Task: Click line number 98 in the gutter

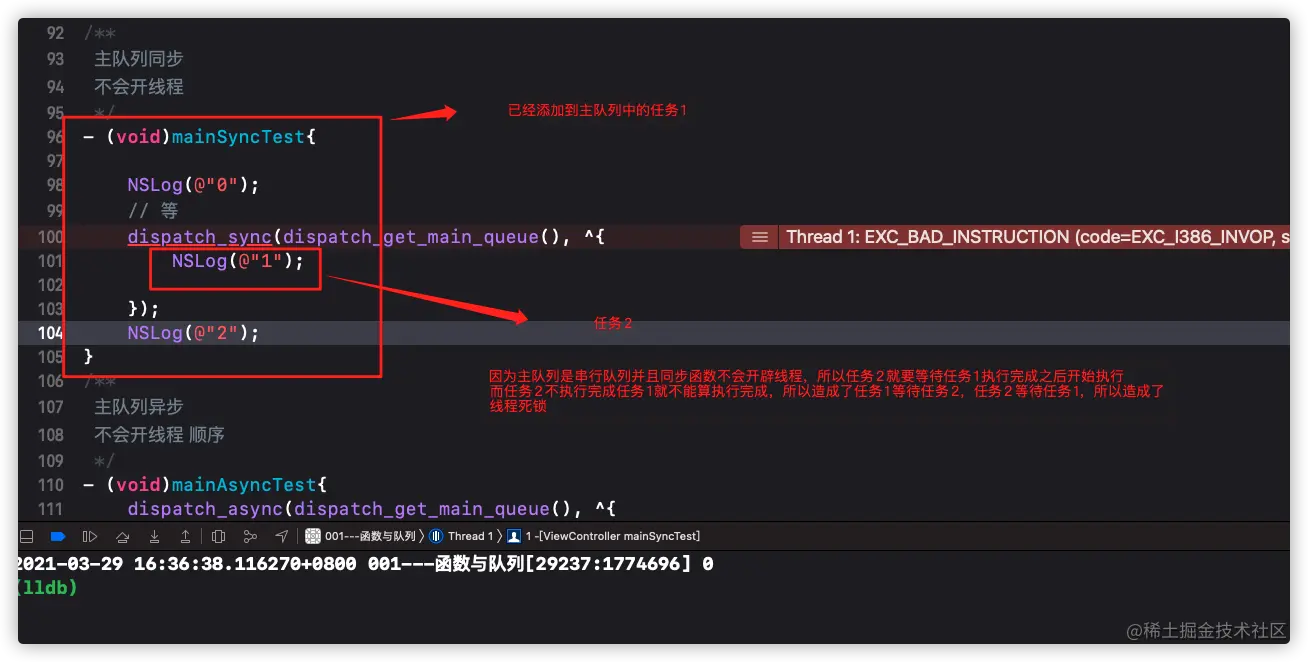Action: pos(55,185)
